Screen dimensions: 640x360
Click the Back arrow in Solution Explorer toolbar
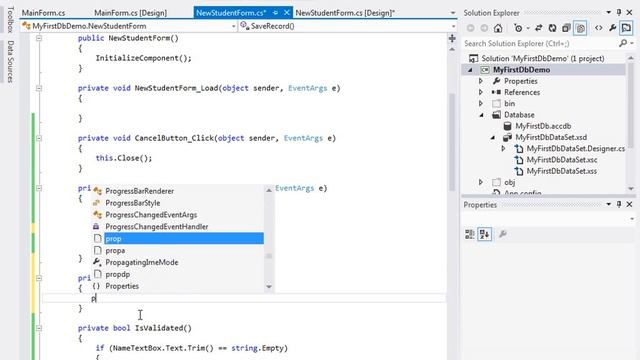(x=471, y=28)
